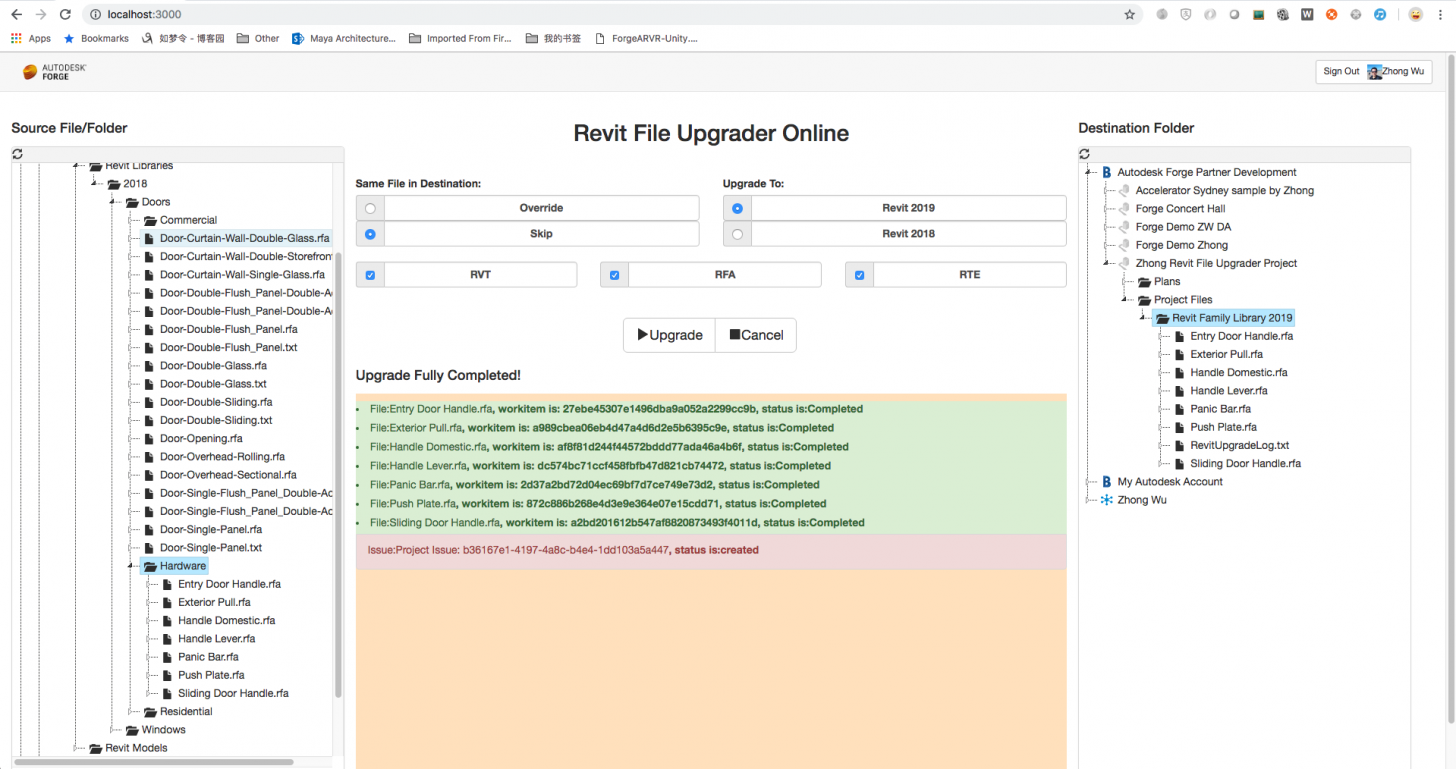
Task: Click the Residential folder icon
Action: [150, 712]
